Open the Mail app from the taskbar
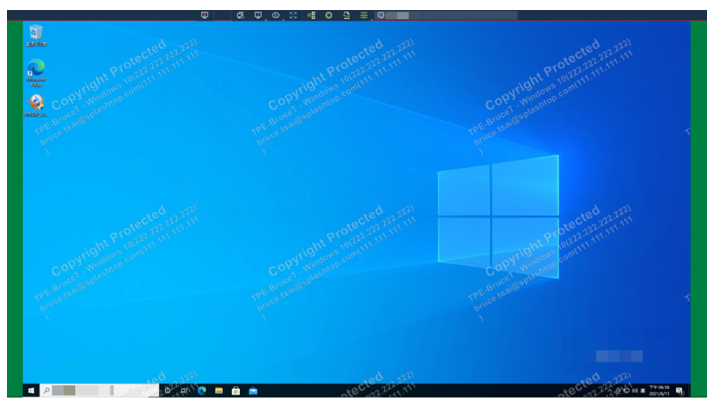The width and height of the screenshot is (712, 407). click(253, 391)
